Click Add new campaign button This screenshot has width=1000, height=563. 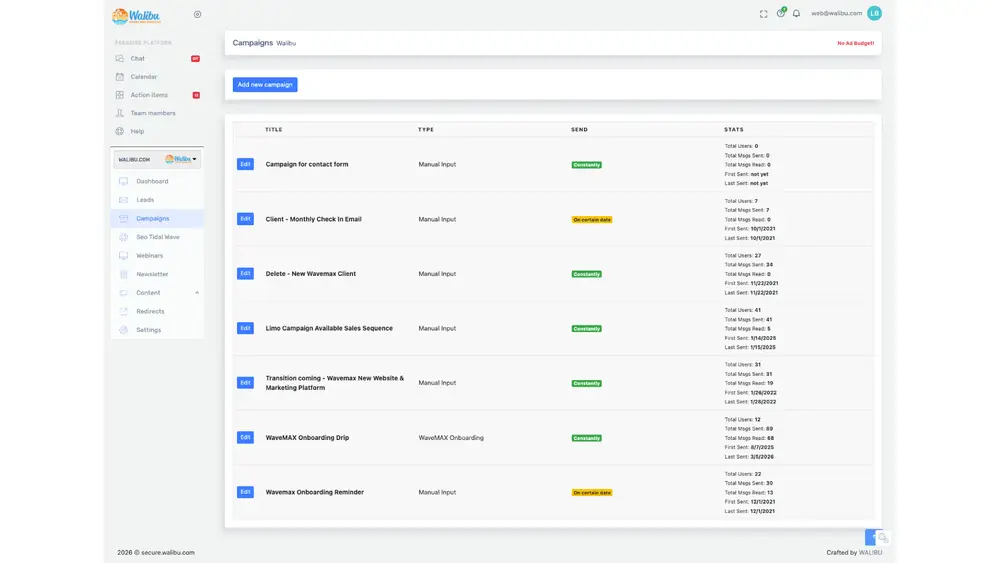tap(265, 84)
